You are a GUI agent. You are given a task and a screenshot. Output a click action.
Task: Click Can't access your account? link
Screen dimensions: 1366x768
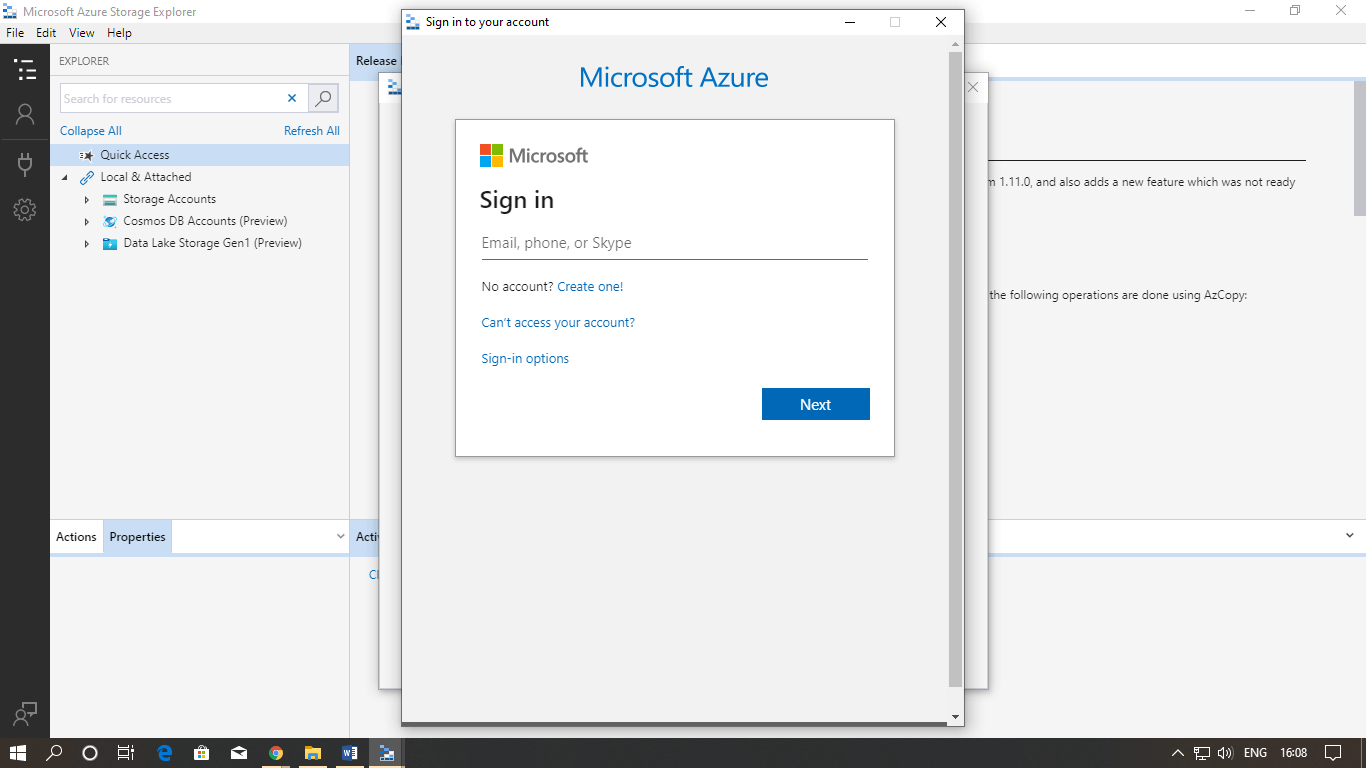(x=558, y=323)
